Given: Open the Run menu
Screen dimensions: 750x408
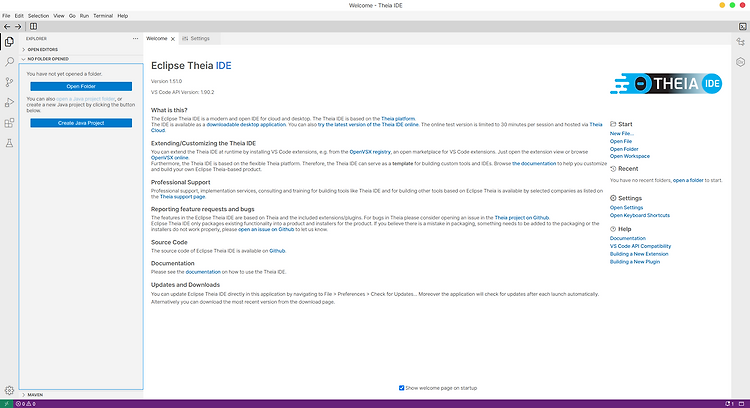Looking at the screenshot, I should (x=84, y=16).
